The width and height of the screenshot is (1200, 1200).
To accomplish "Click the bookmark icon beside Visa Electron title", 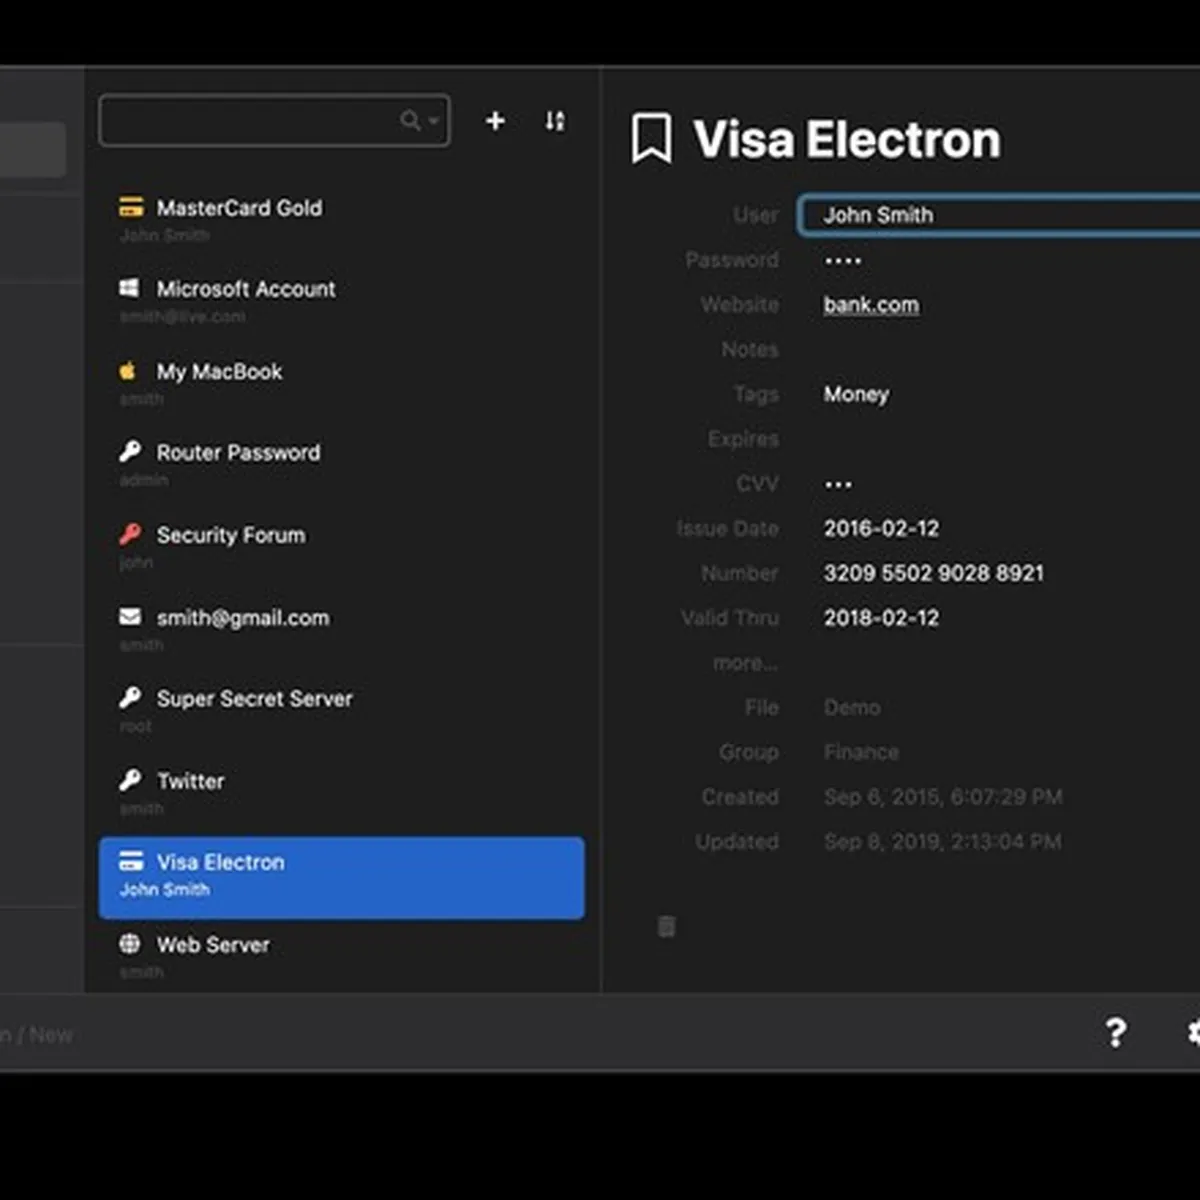I will 651,138.
